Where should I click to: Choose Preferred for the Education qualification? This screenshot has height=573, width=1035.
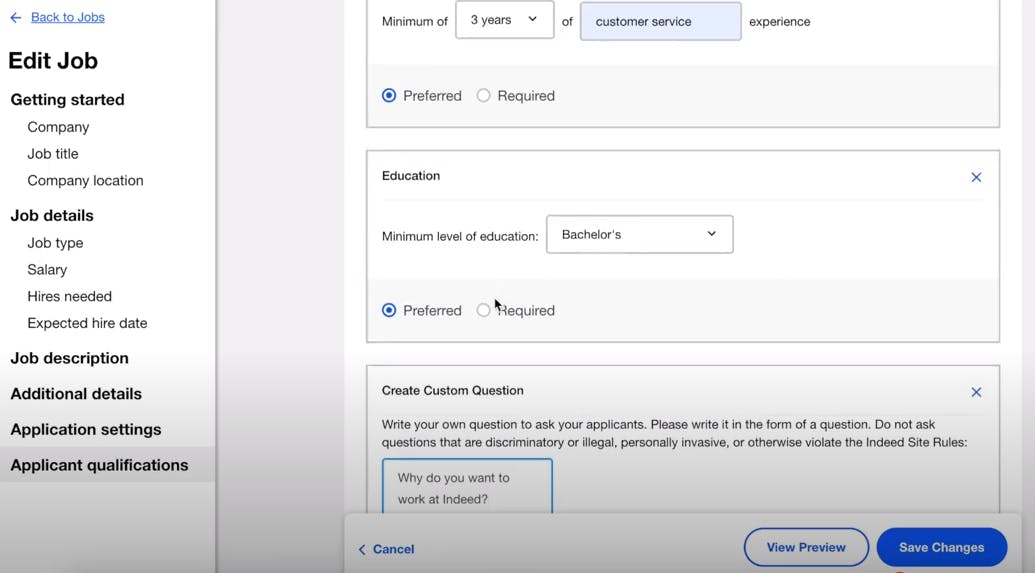coord(389,311)
